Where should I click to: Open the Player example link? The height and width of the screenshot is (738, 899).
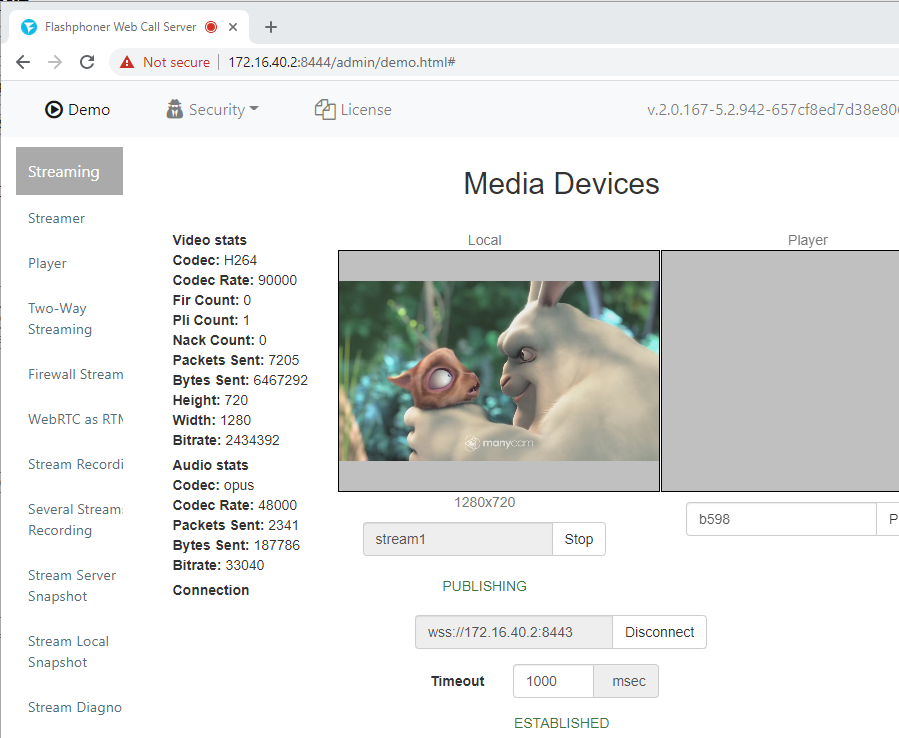[47, 263]
